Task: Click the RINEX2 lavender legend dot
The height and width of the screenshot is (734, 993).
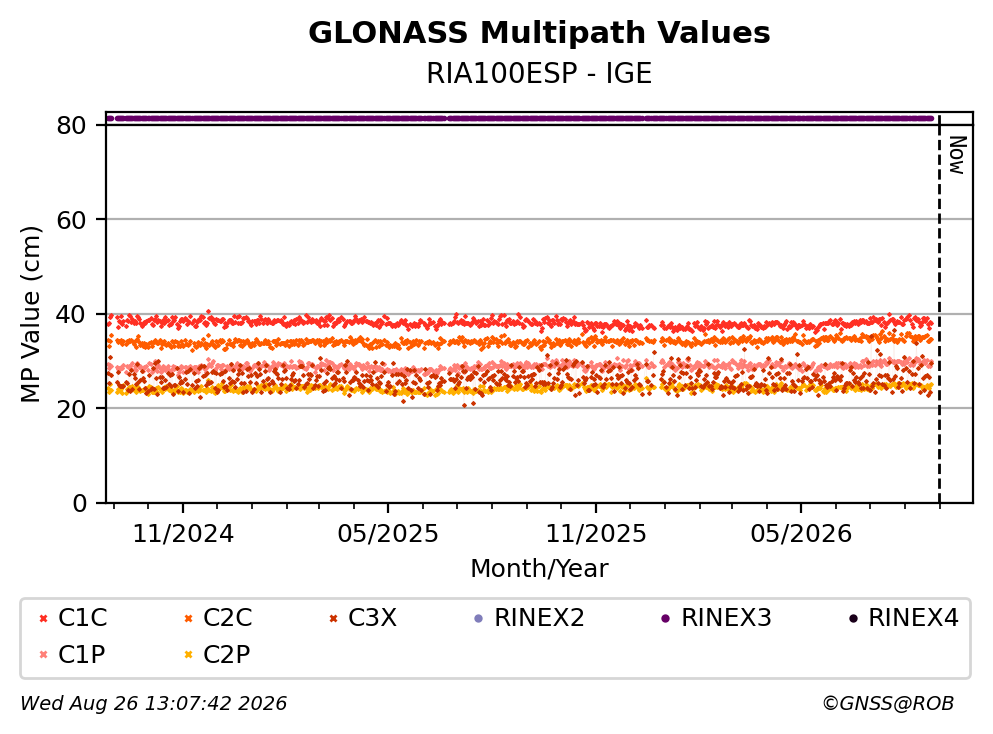Action: pos(479,618)
